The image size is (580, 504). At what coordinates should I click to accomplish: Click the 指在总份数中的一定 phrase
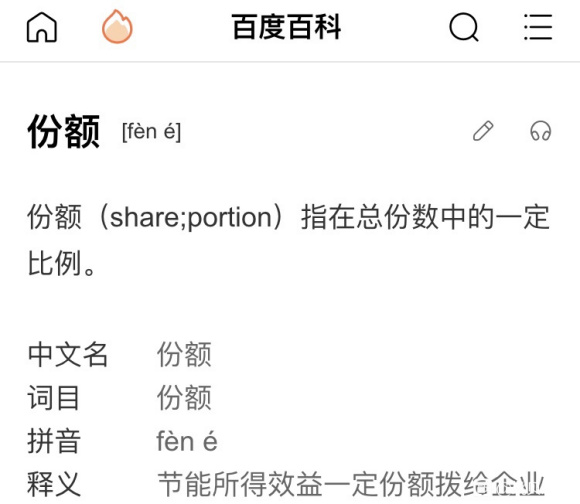point(425,217)
